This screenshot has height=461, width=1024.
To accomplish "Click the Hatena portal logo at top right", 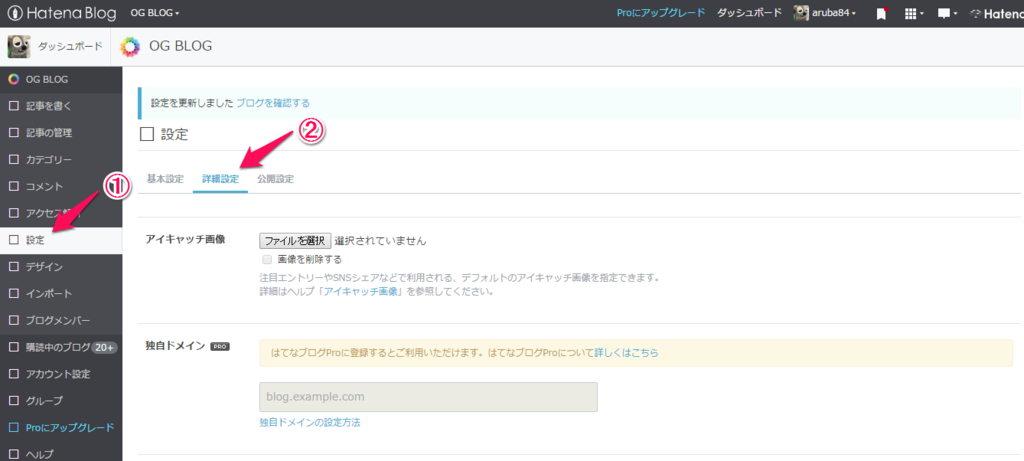I will point(997,13).
